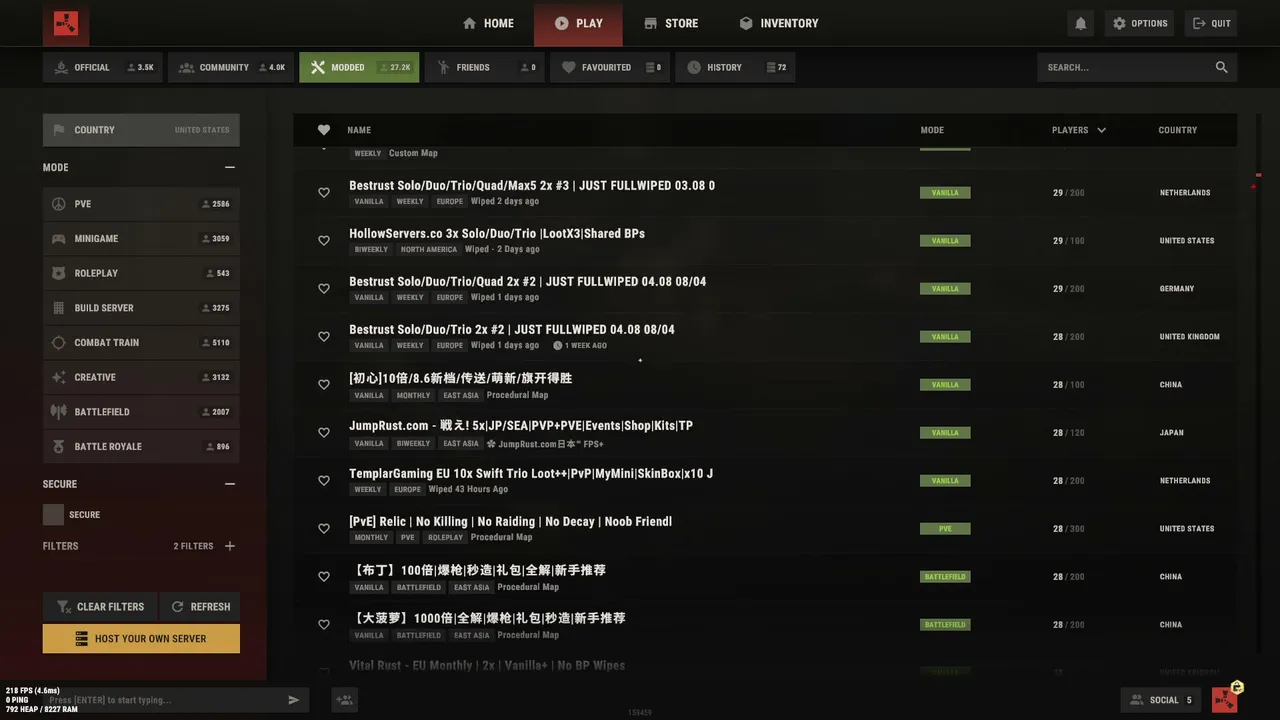The width and height of the screenshot is (1280, 720).
Task: Open the Country filter dropdown
Action: coord(141,130)
